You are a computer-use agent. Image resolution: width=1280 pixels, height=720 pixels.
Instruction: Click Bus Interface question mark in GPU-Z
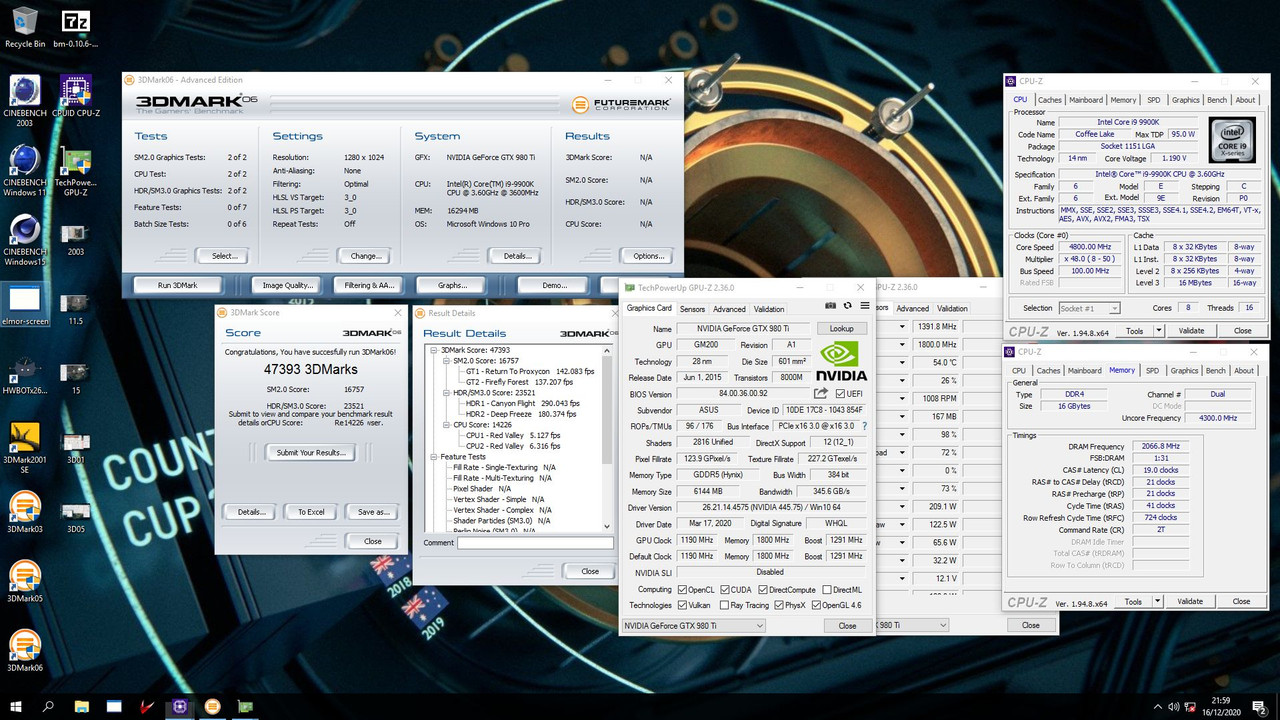click(x=864, y=426)
